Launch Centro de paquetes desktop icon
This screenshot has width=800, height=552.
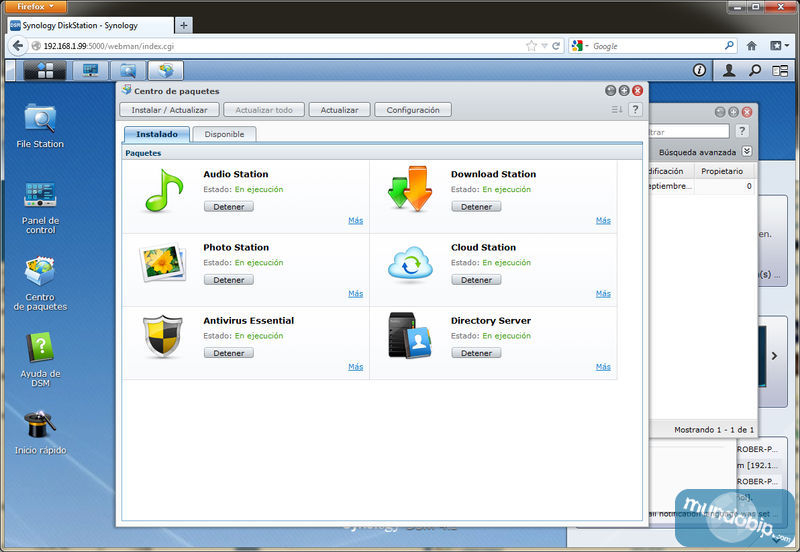(x=40, y=284)
